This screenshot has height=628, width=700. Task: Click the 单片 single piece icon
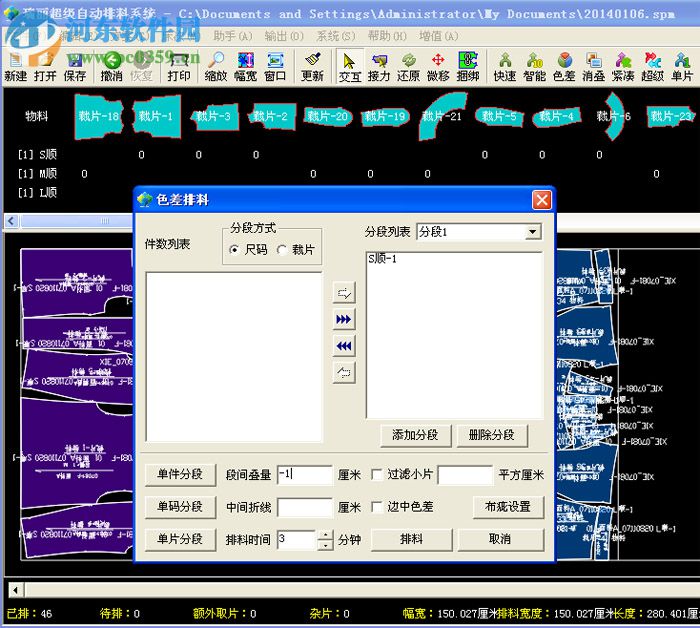pyautogui.click(x=682, y=67)
